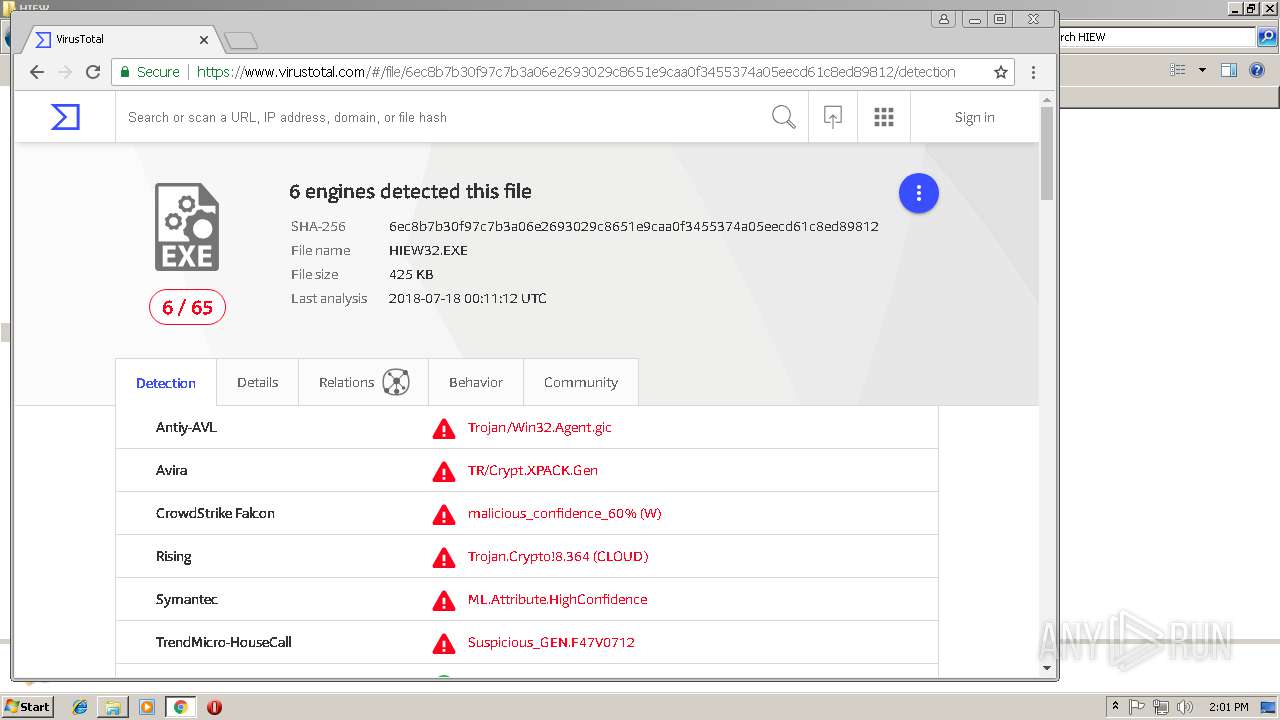
Task: Click the Search HIEW field in Explorer
Action: point(1155,37)
